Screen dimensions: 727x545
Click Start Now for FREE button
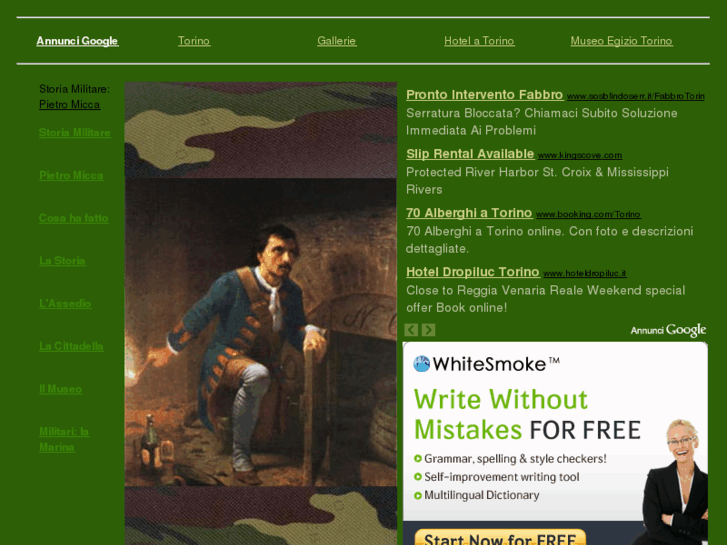[x=500, y=538]
